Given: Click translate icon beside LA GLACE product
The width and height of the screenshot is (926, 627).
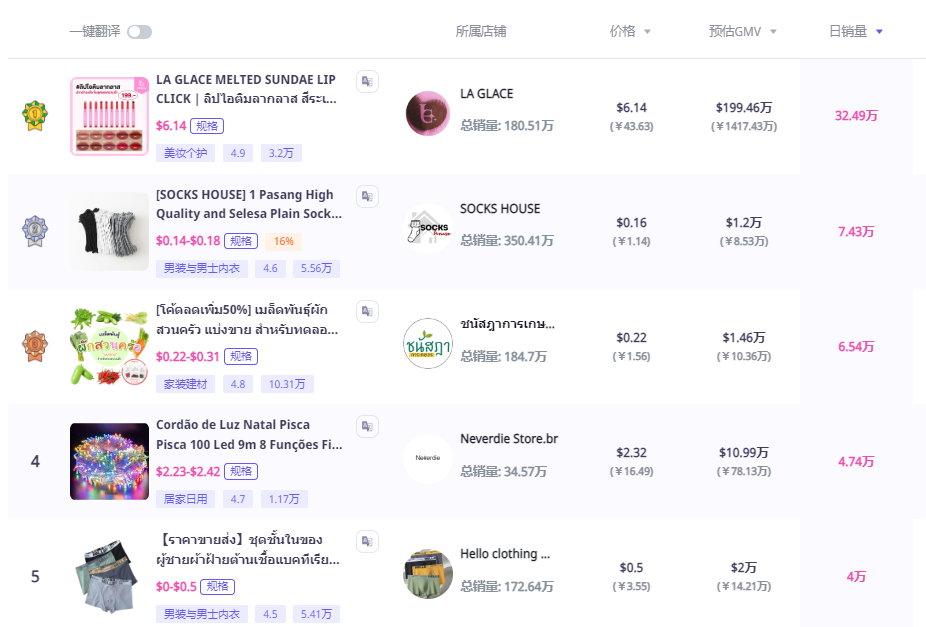Looking at the screenshot, I should [x=367, y=81].
